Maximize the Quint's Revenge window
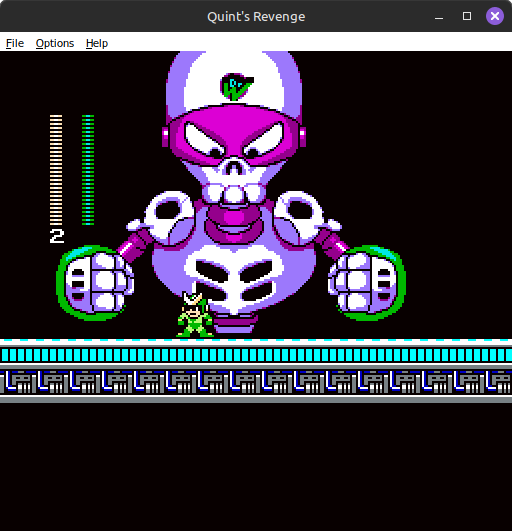The image size is (512, 531). pos(467,16)
